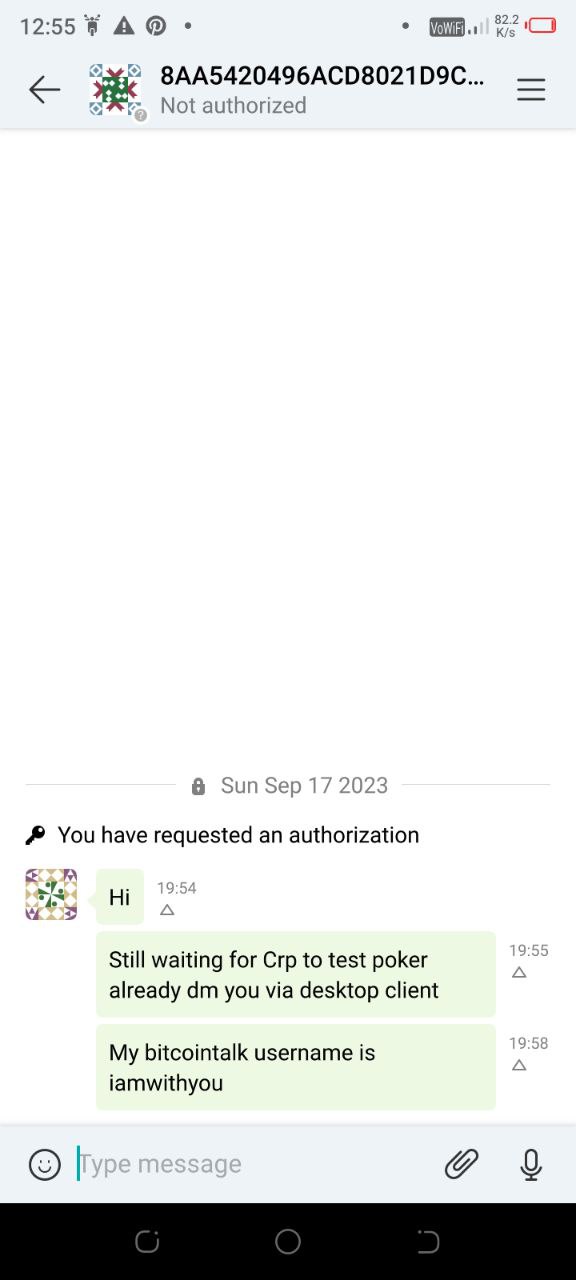Tap delivery status triangle under 19:58
Viewport: 576px width, 1280px height.
[x=519, y=1065]
